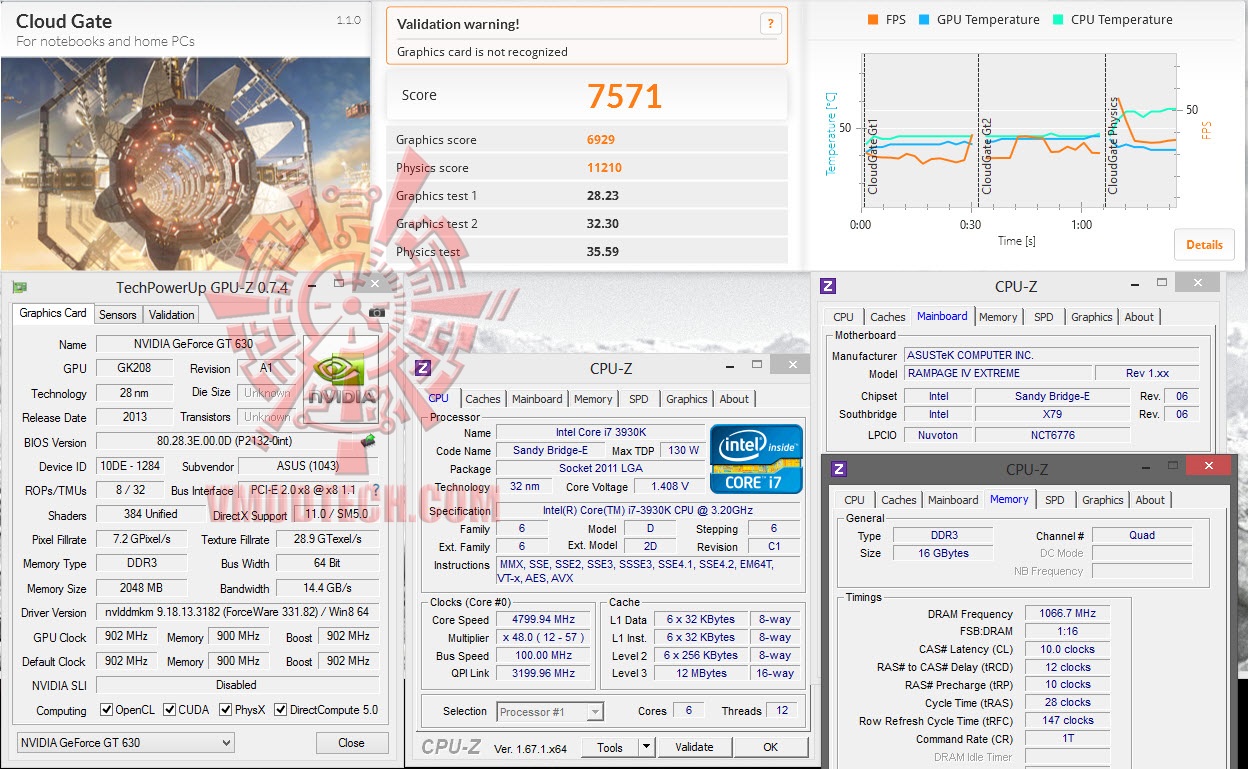This screenshot has width=1248, height=769.
Task: Click the CloudGatePhysics marker on the chart
Action: 1112,145
